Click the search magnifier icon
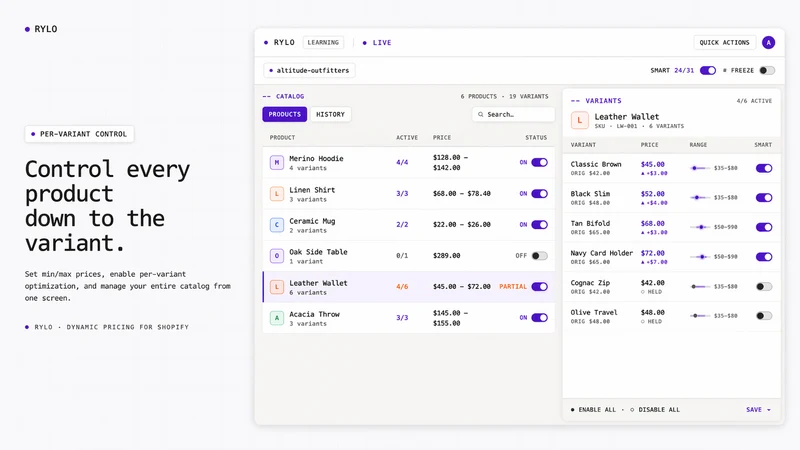This screenshot has height=450, width=800. coord(481,114)
